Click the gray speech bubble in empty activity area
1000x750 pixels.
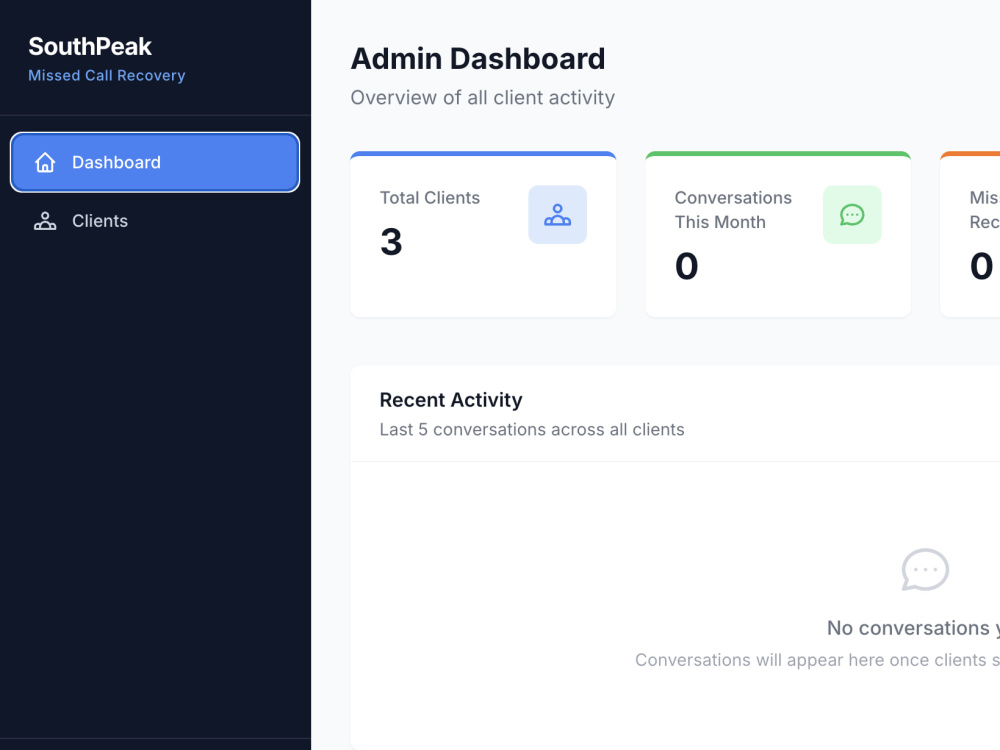point(925,570)
